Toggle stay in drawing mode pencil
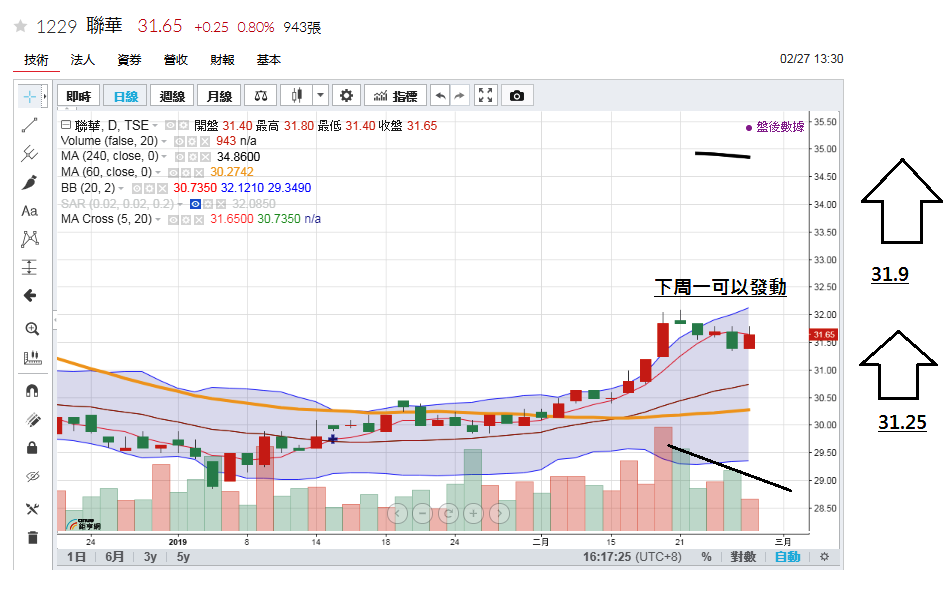This screenshot has width=949, height=600. click(x=31, y=420)
